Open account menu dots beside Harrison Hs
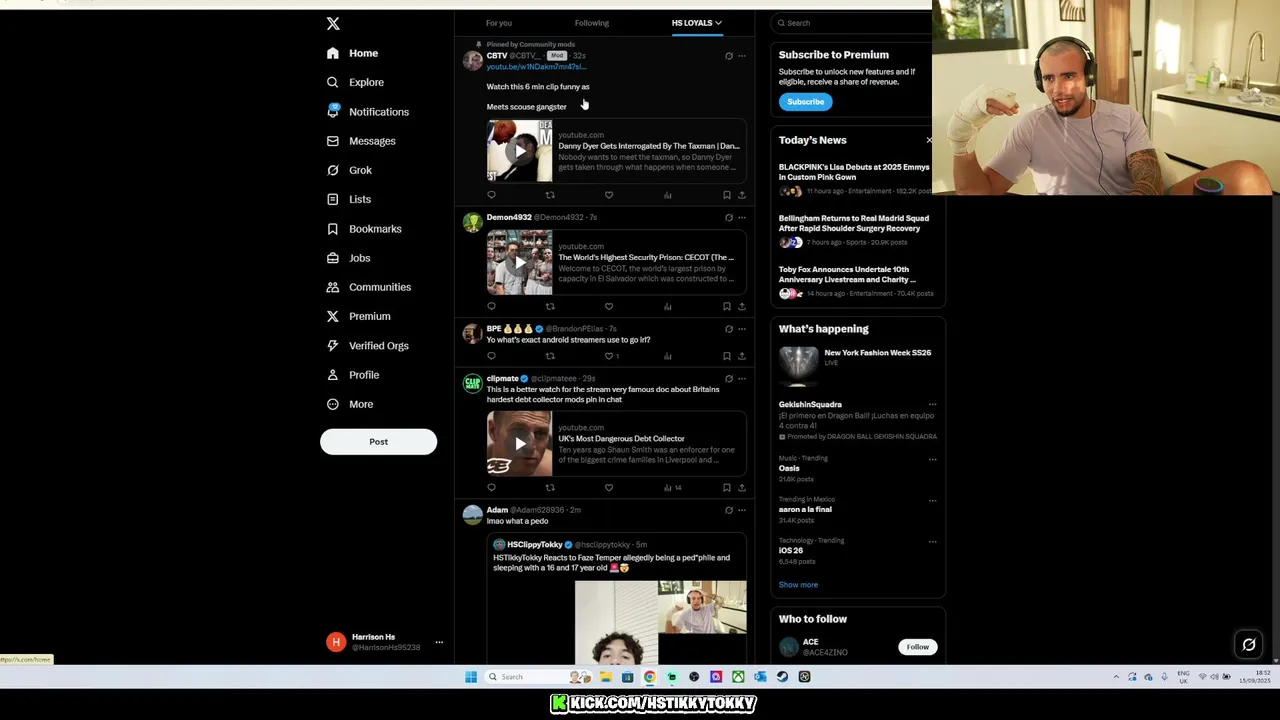Image resolution: width=1280 pixels, height=720 pixels. click(x=438, y=642)
